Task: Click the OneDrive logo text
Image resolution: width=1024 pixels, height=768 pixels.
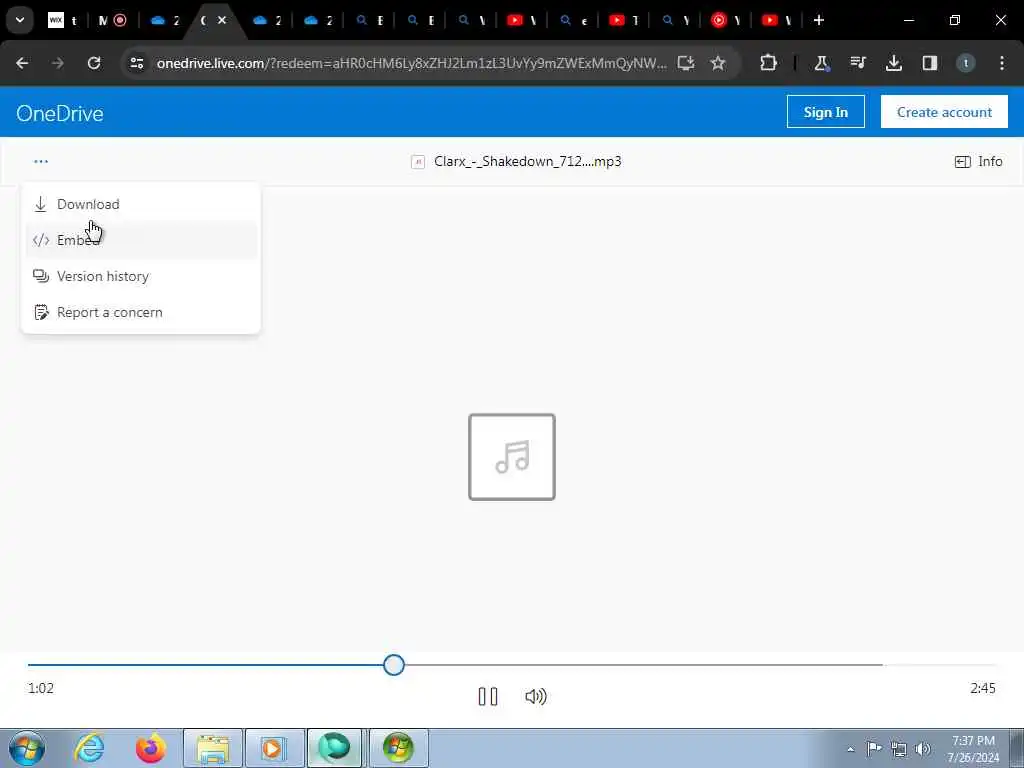Action: click(x=60, y=114)
